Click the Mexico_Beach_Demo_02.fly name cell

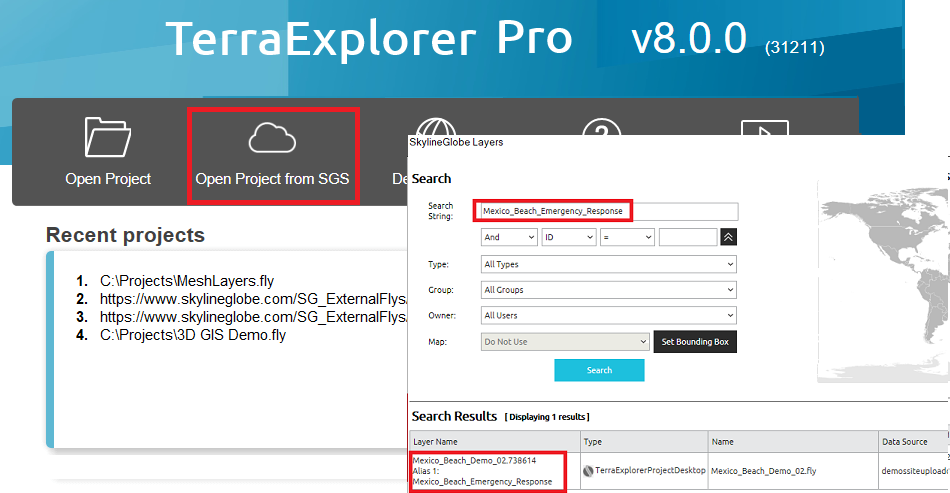coord(793,471)
